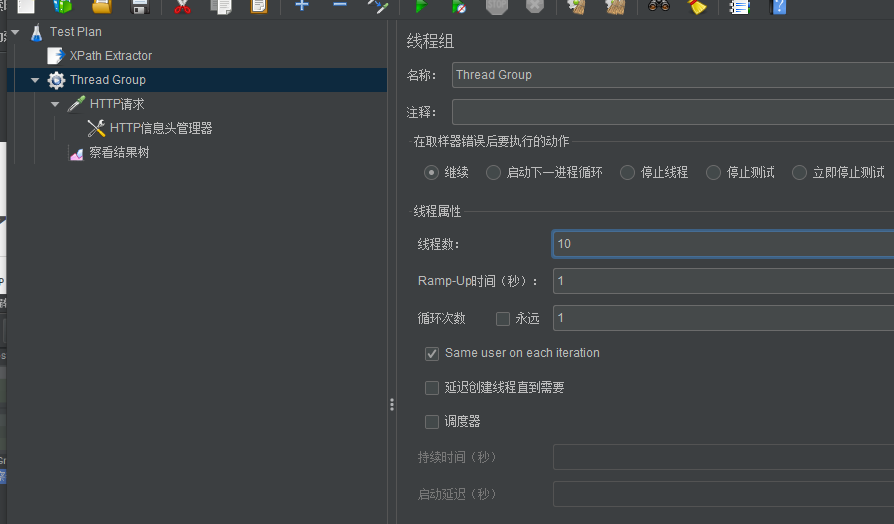The image size is (894, 524).
Task: Click the Stop sign toolbar icon
Action: tap(497, 6)
